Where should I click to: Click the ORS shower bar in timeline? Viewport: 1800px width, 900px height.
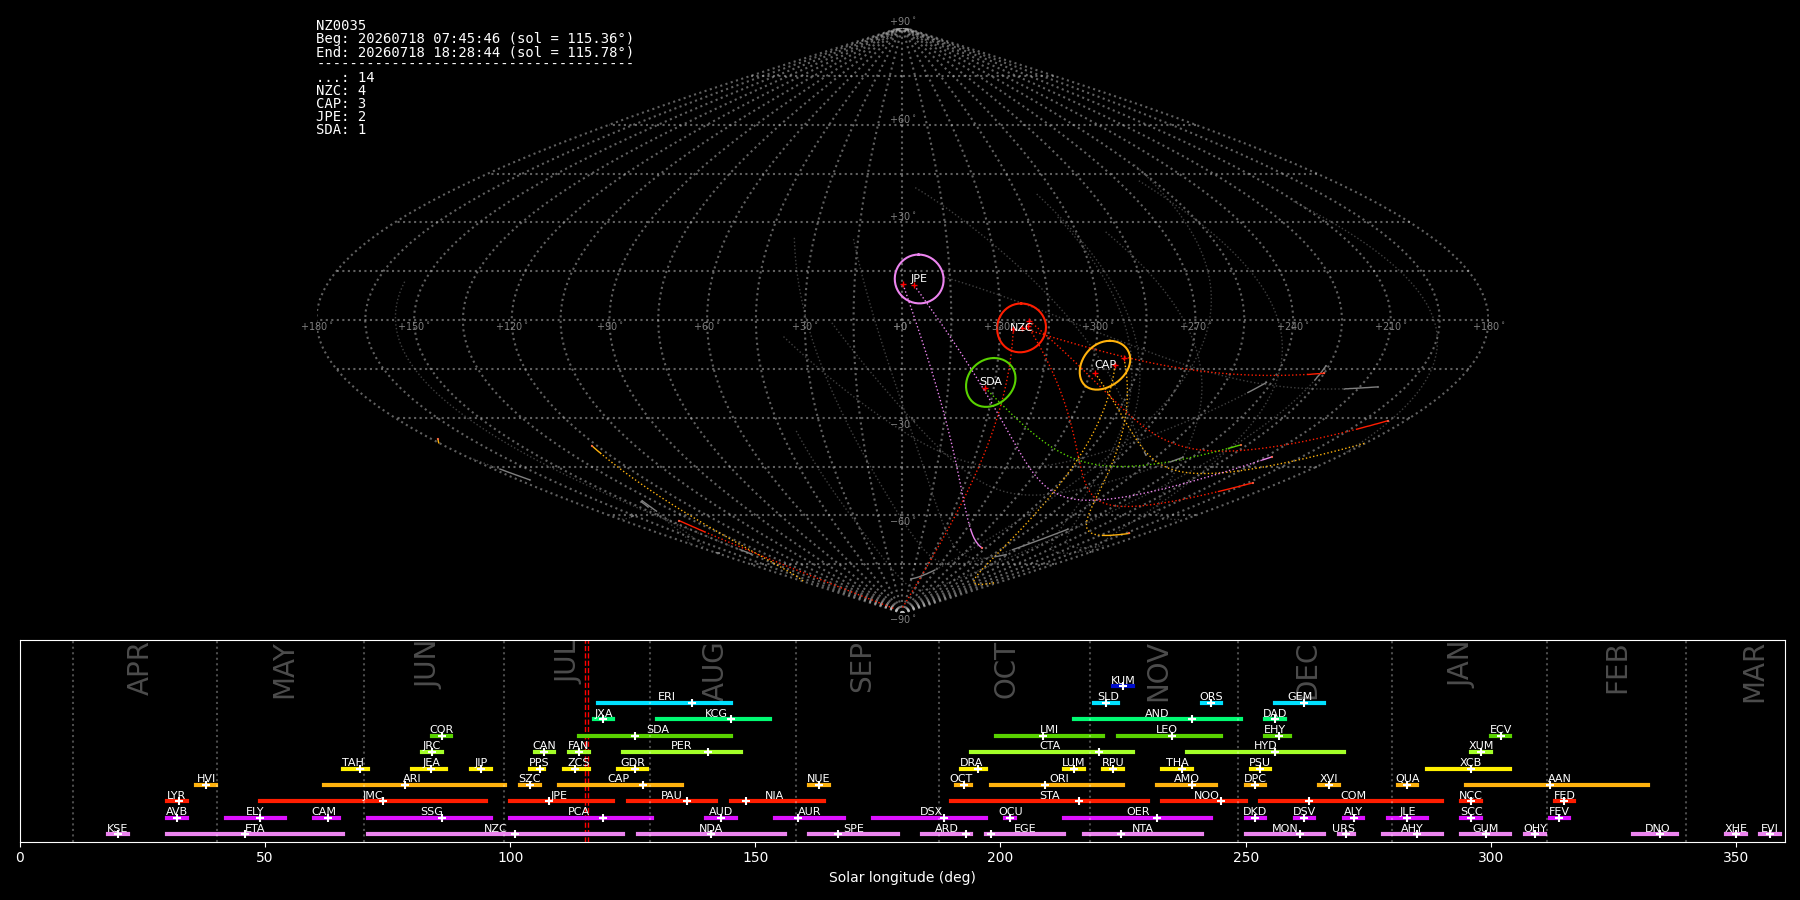[1211, 703]
